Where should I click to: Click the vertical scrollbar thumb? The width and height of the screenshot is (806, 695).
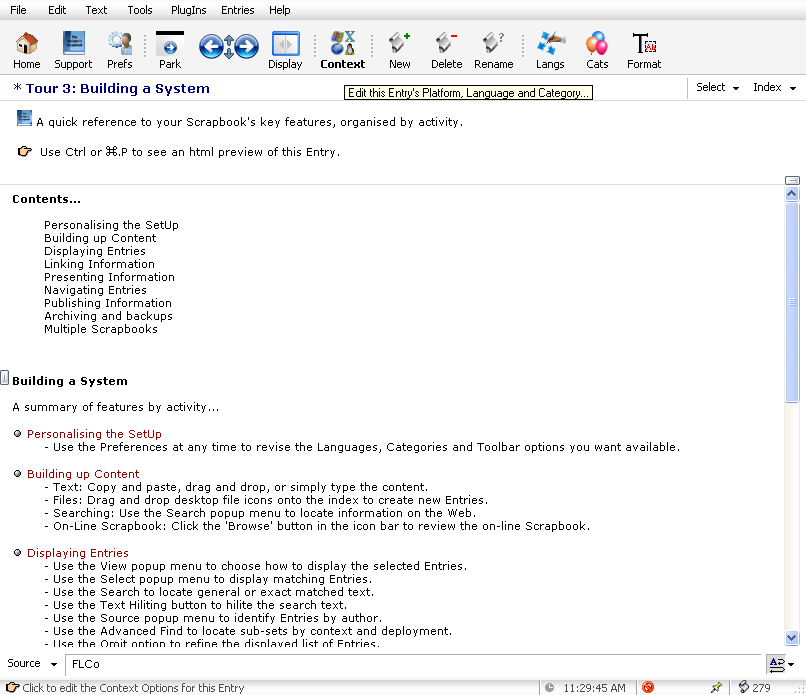792,302
